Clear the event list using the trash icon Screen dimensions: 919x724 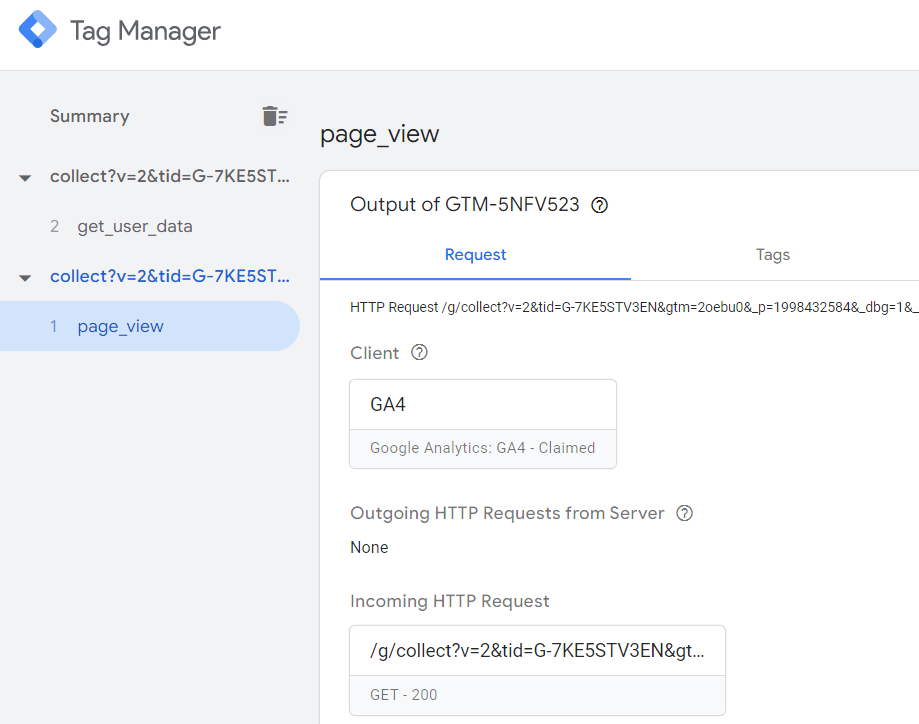click(274, 116)
